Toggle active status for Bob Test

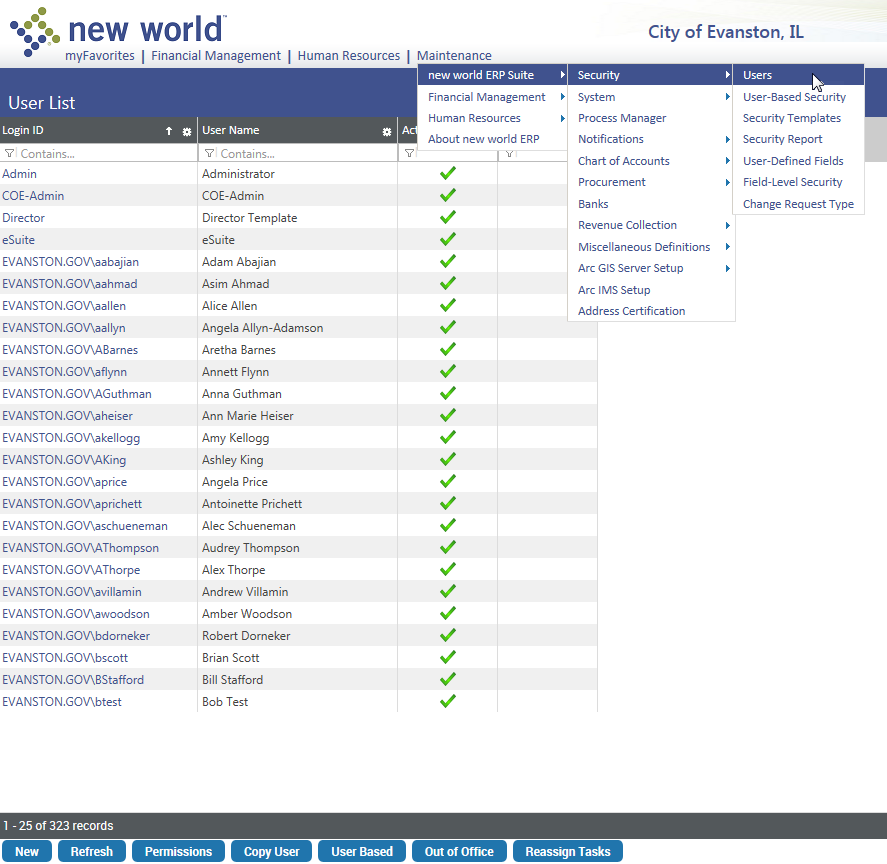[x=447, y=701]
